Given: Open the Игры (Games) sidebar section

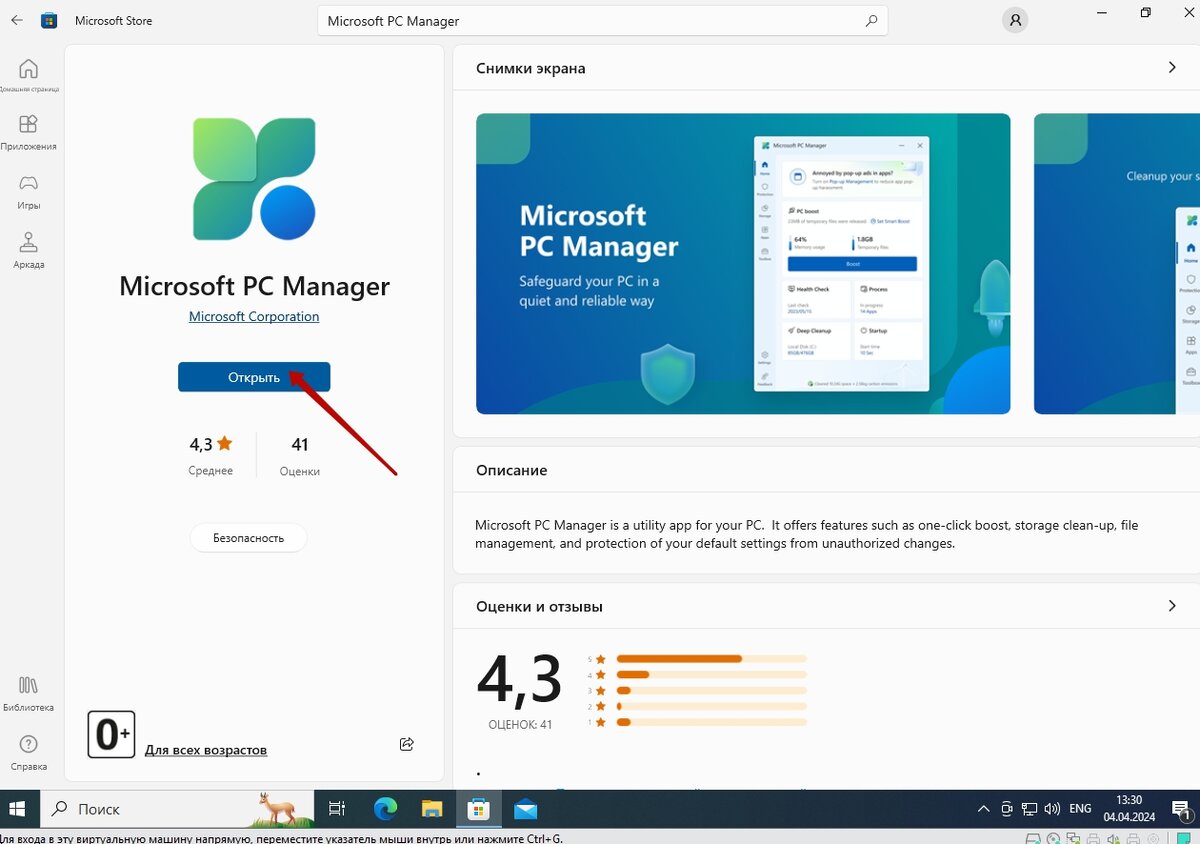Looking at the screenshot, I should (28, 191).
